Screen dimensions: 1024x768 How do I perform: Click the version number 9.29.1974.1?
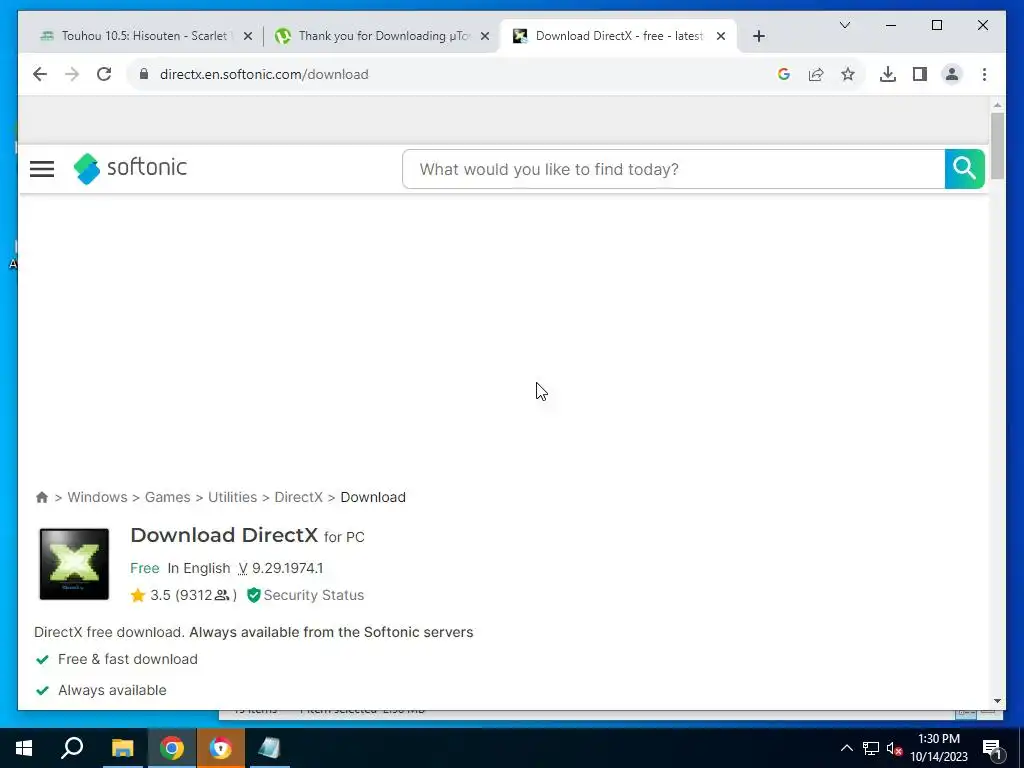click(287, 568)
